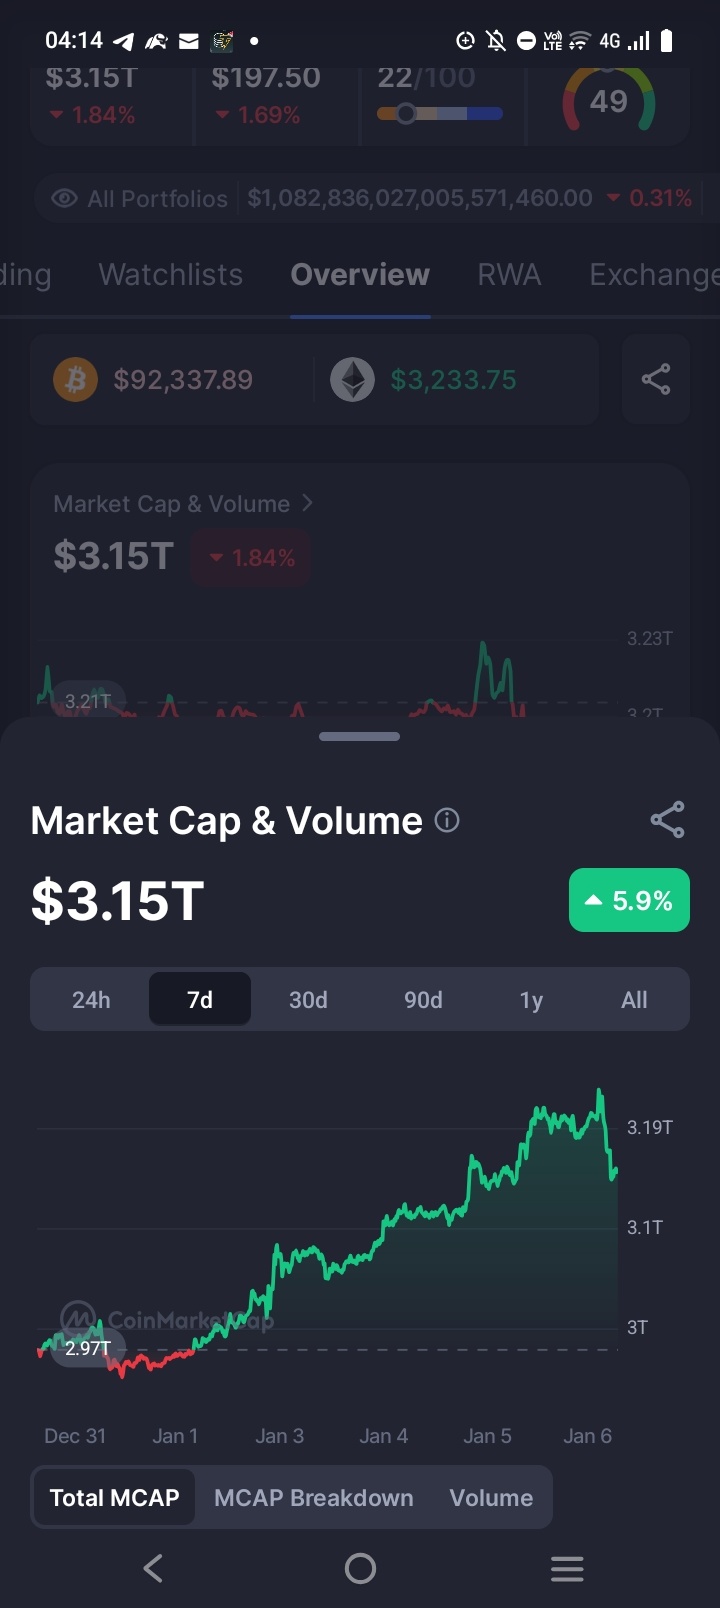The image size is (720, 1608).
Task: Open the recent apps menu icon
Action: tap(567, 1568)
